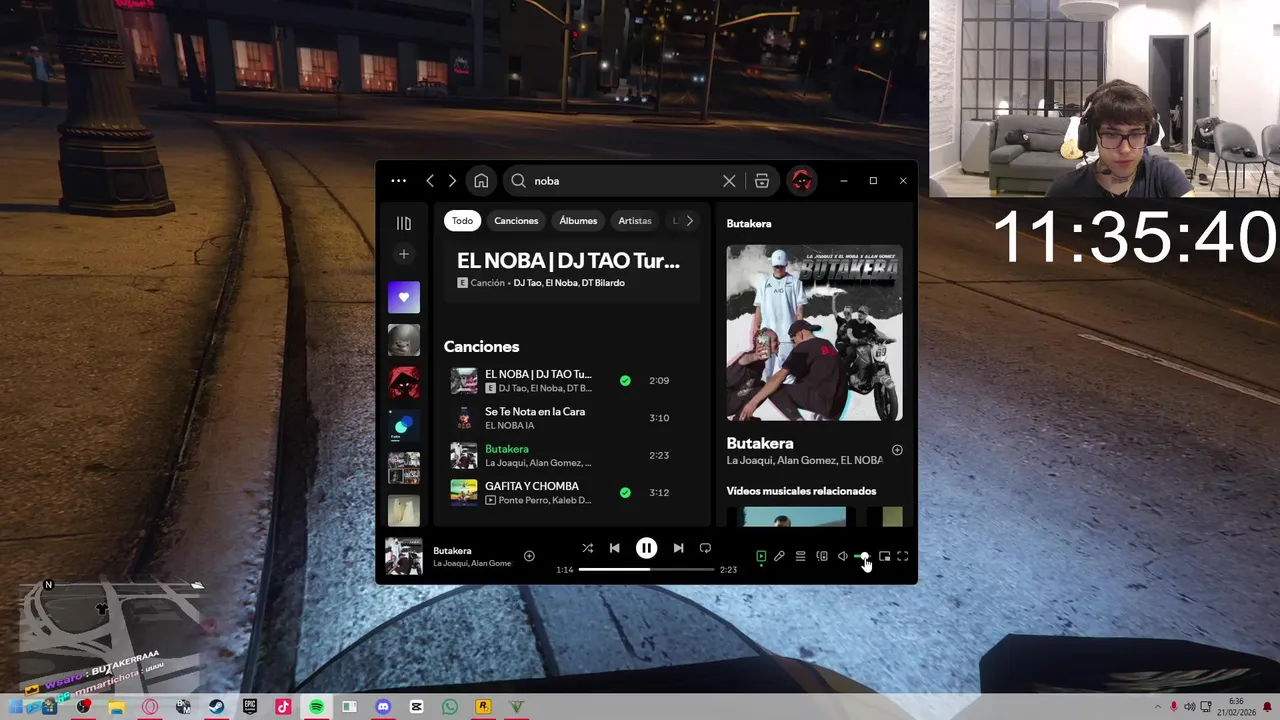Select the 'Álbumes' filter tab
The height and width of the screenshot is (720, 1280).
[578, 221]
